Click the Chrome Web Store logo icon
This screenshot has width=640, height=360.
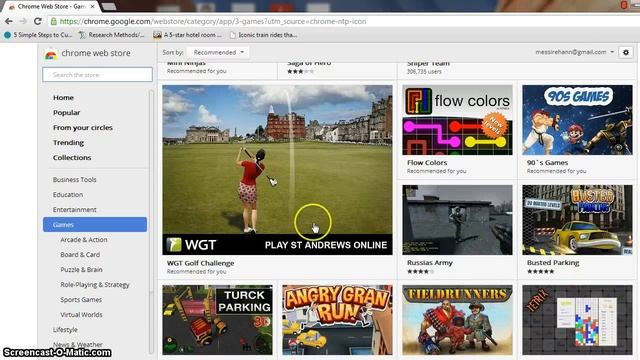point(51,54)
